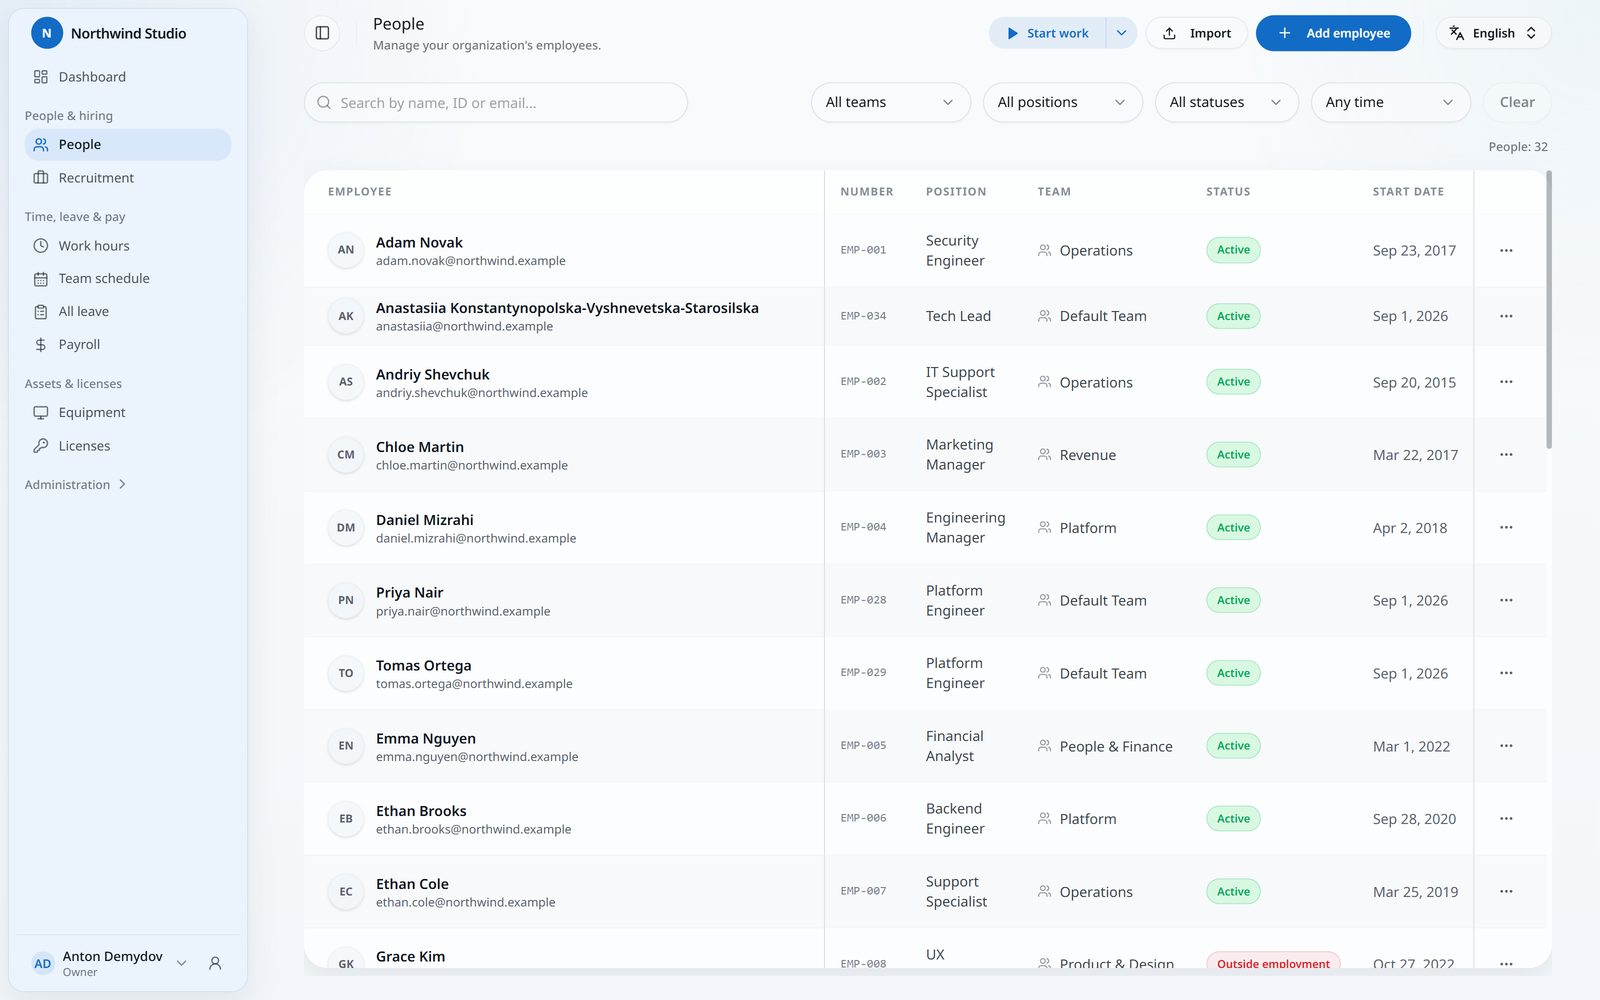1600x1000 pixels.
Task: Open the All teams filter dropdown
Action: (890, 102)
